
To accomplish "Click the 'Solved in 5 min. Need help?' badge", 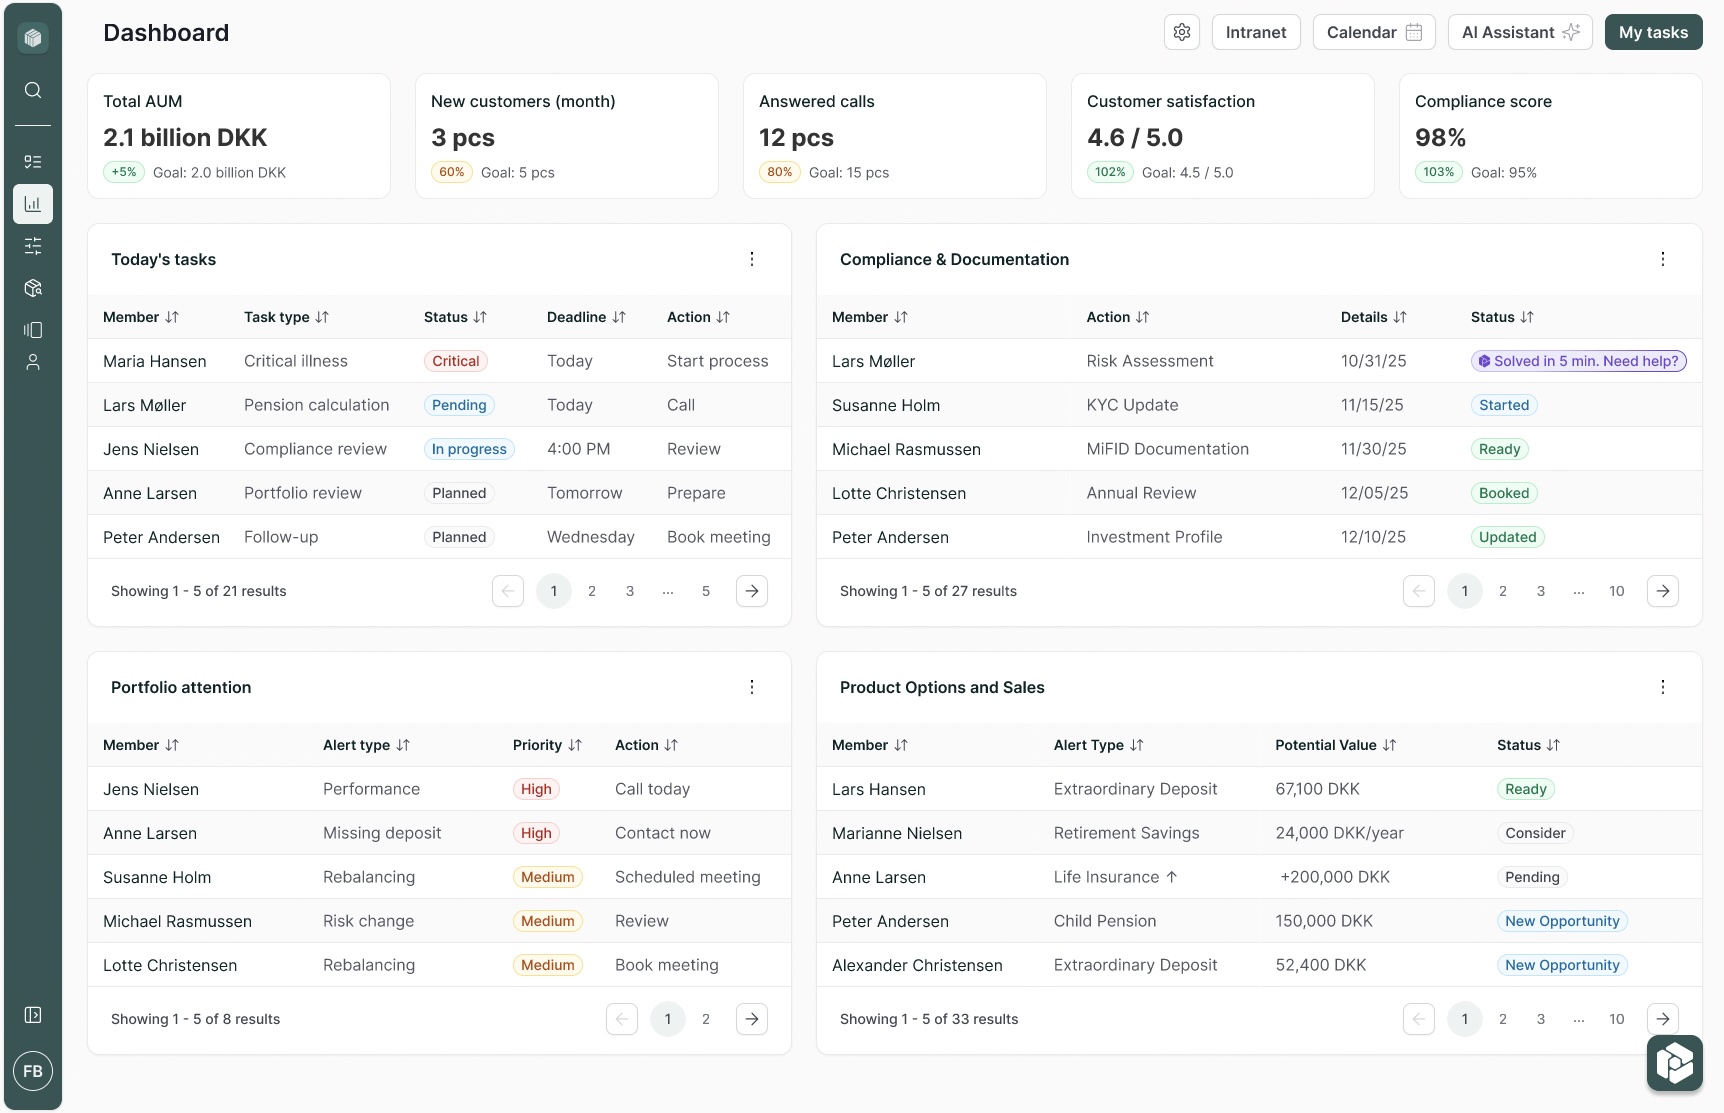I will [1578, 361].
